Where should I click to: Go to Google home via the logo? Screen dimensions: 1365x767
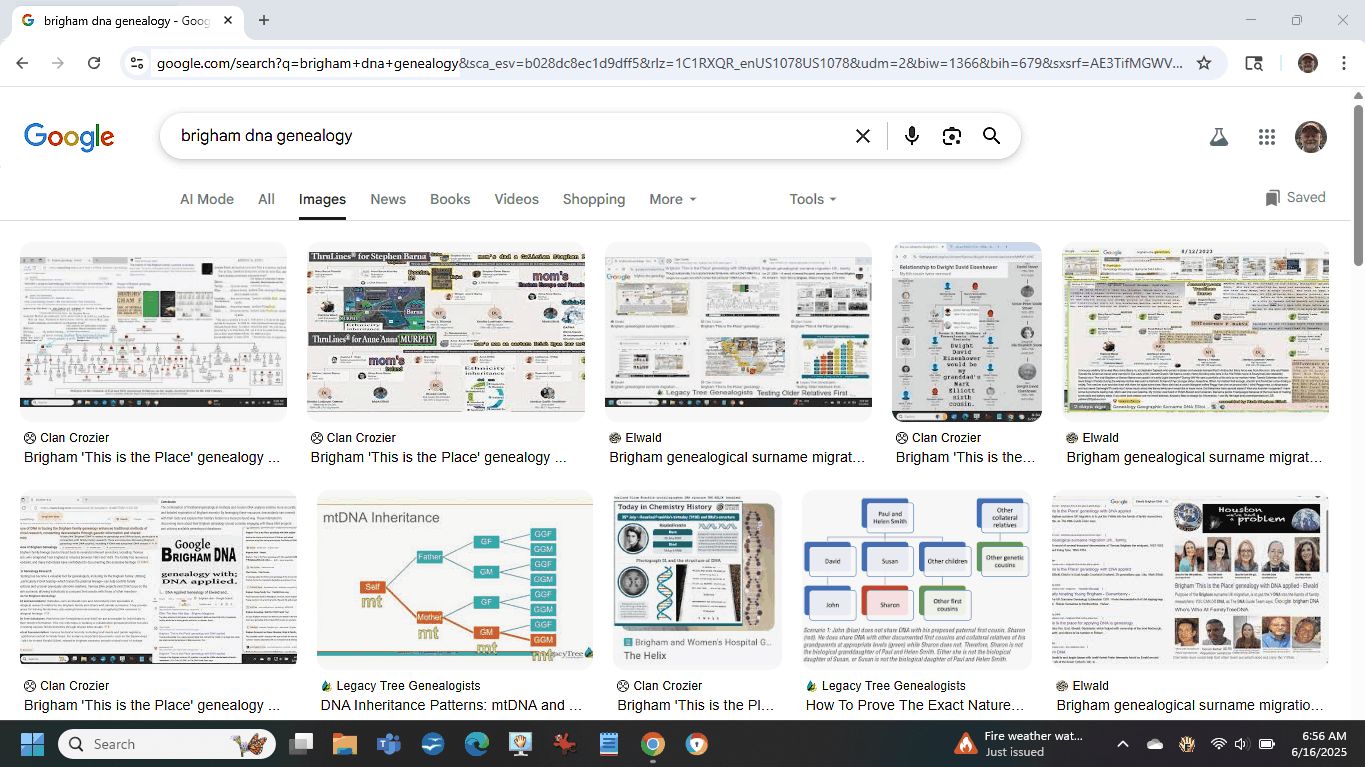click(69, 137)
